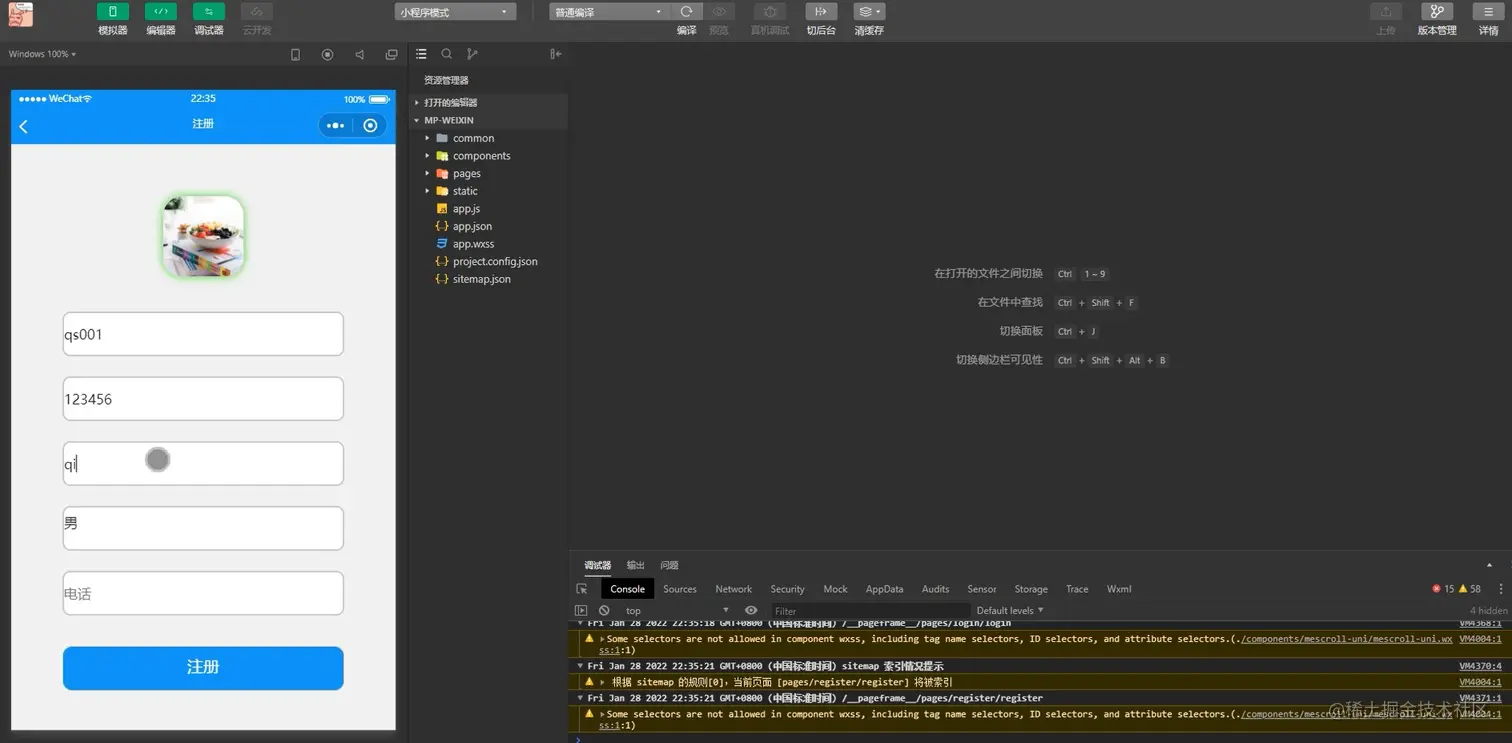Toggle the 模拟器 simulator panel button
The width and height of the screenshot is (1512, 743).
click(112, 12)
